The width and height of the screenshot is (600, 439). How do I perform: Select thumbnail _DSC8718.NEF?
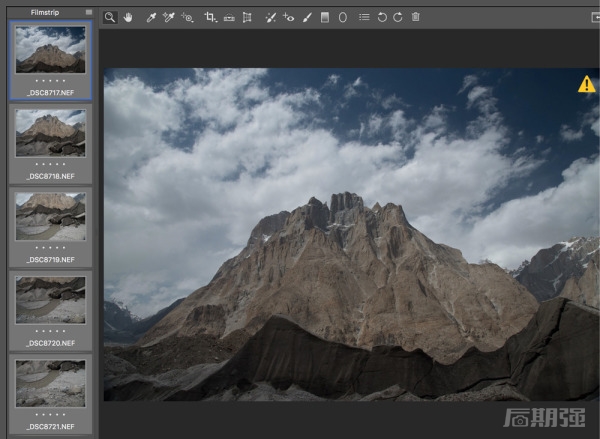tap(51, 133)
